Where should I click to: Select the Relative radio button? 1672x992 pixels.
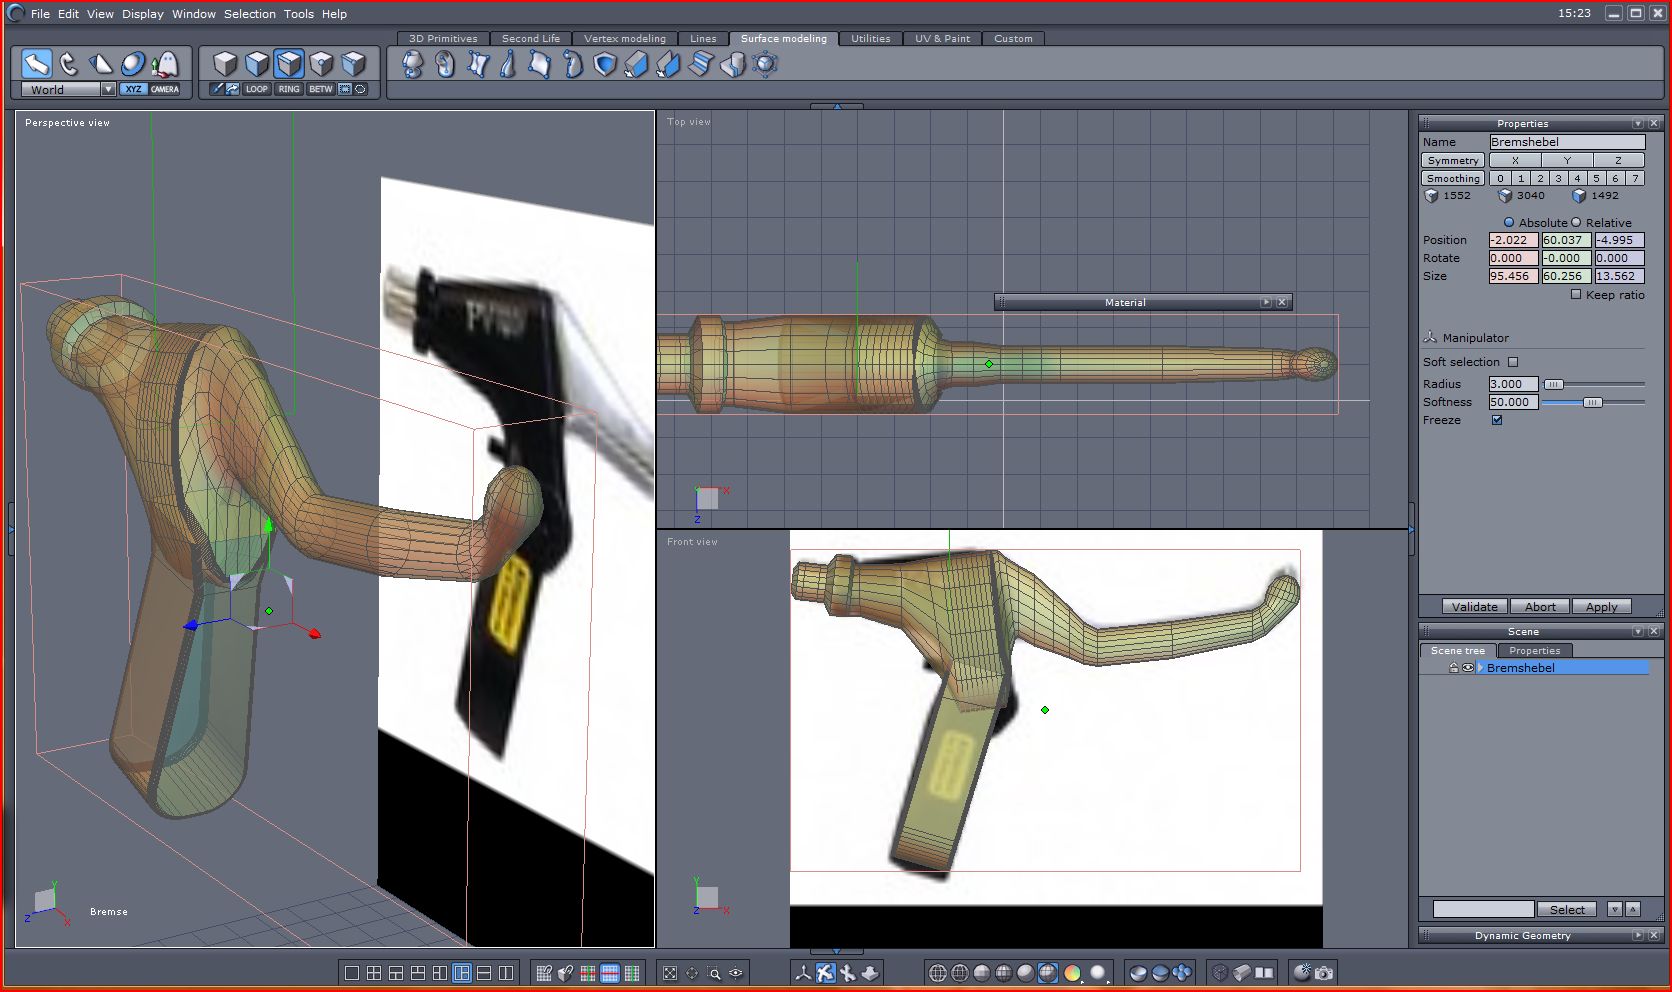click(x=1576, y=223)
